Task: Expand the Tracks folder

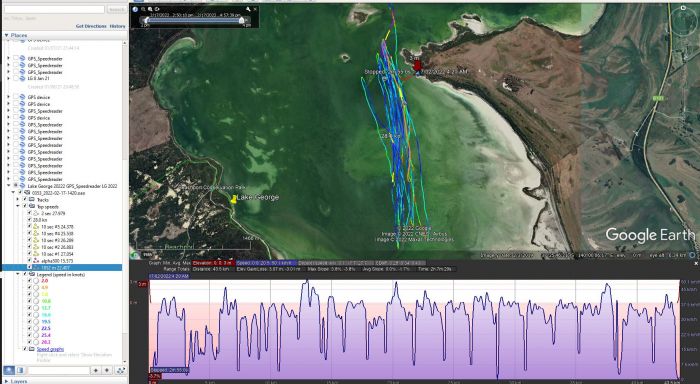Action: point(18,200)
